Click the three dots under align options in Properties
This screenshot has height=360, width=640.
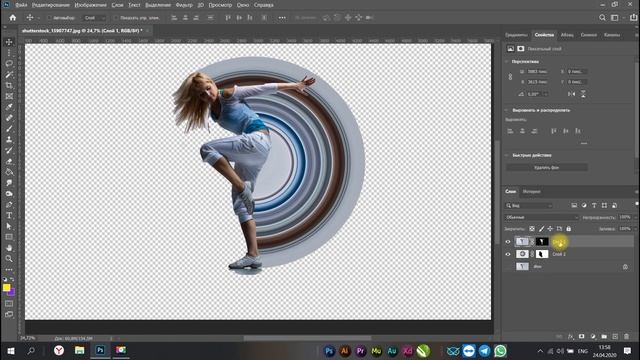click(584, 143)
